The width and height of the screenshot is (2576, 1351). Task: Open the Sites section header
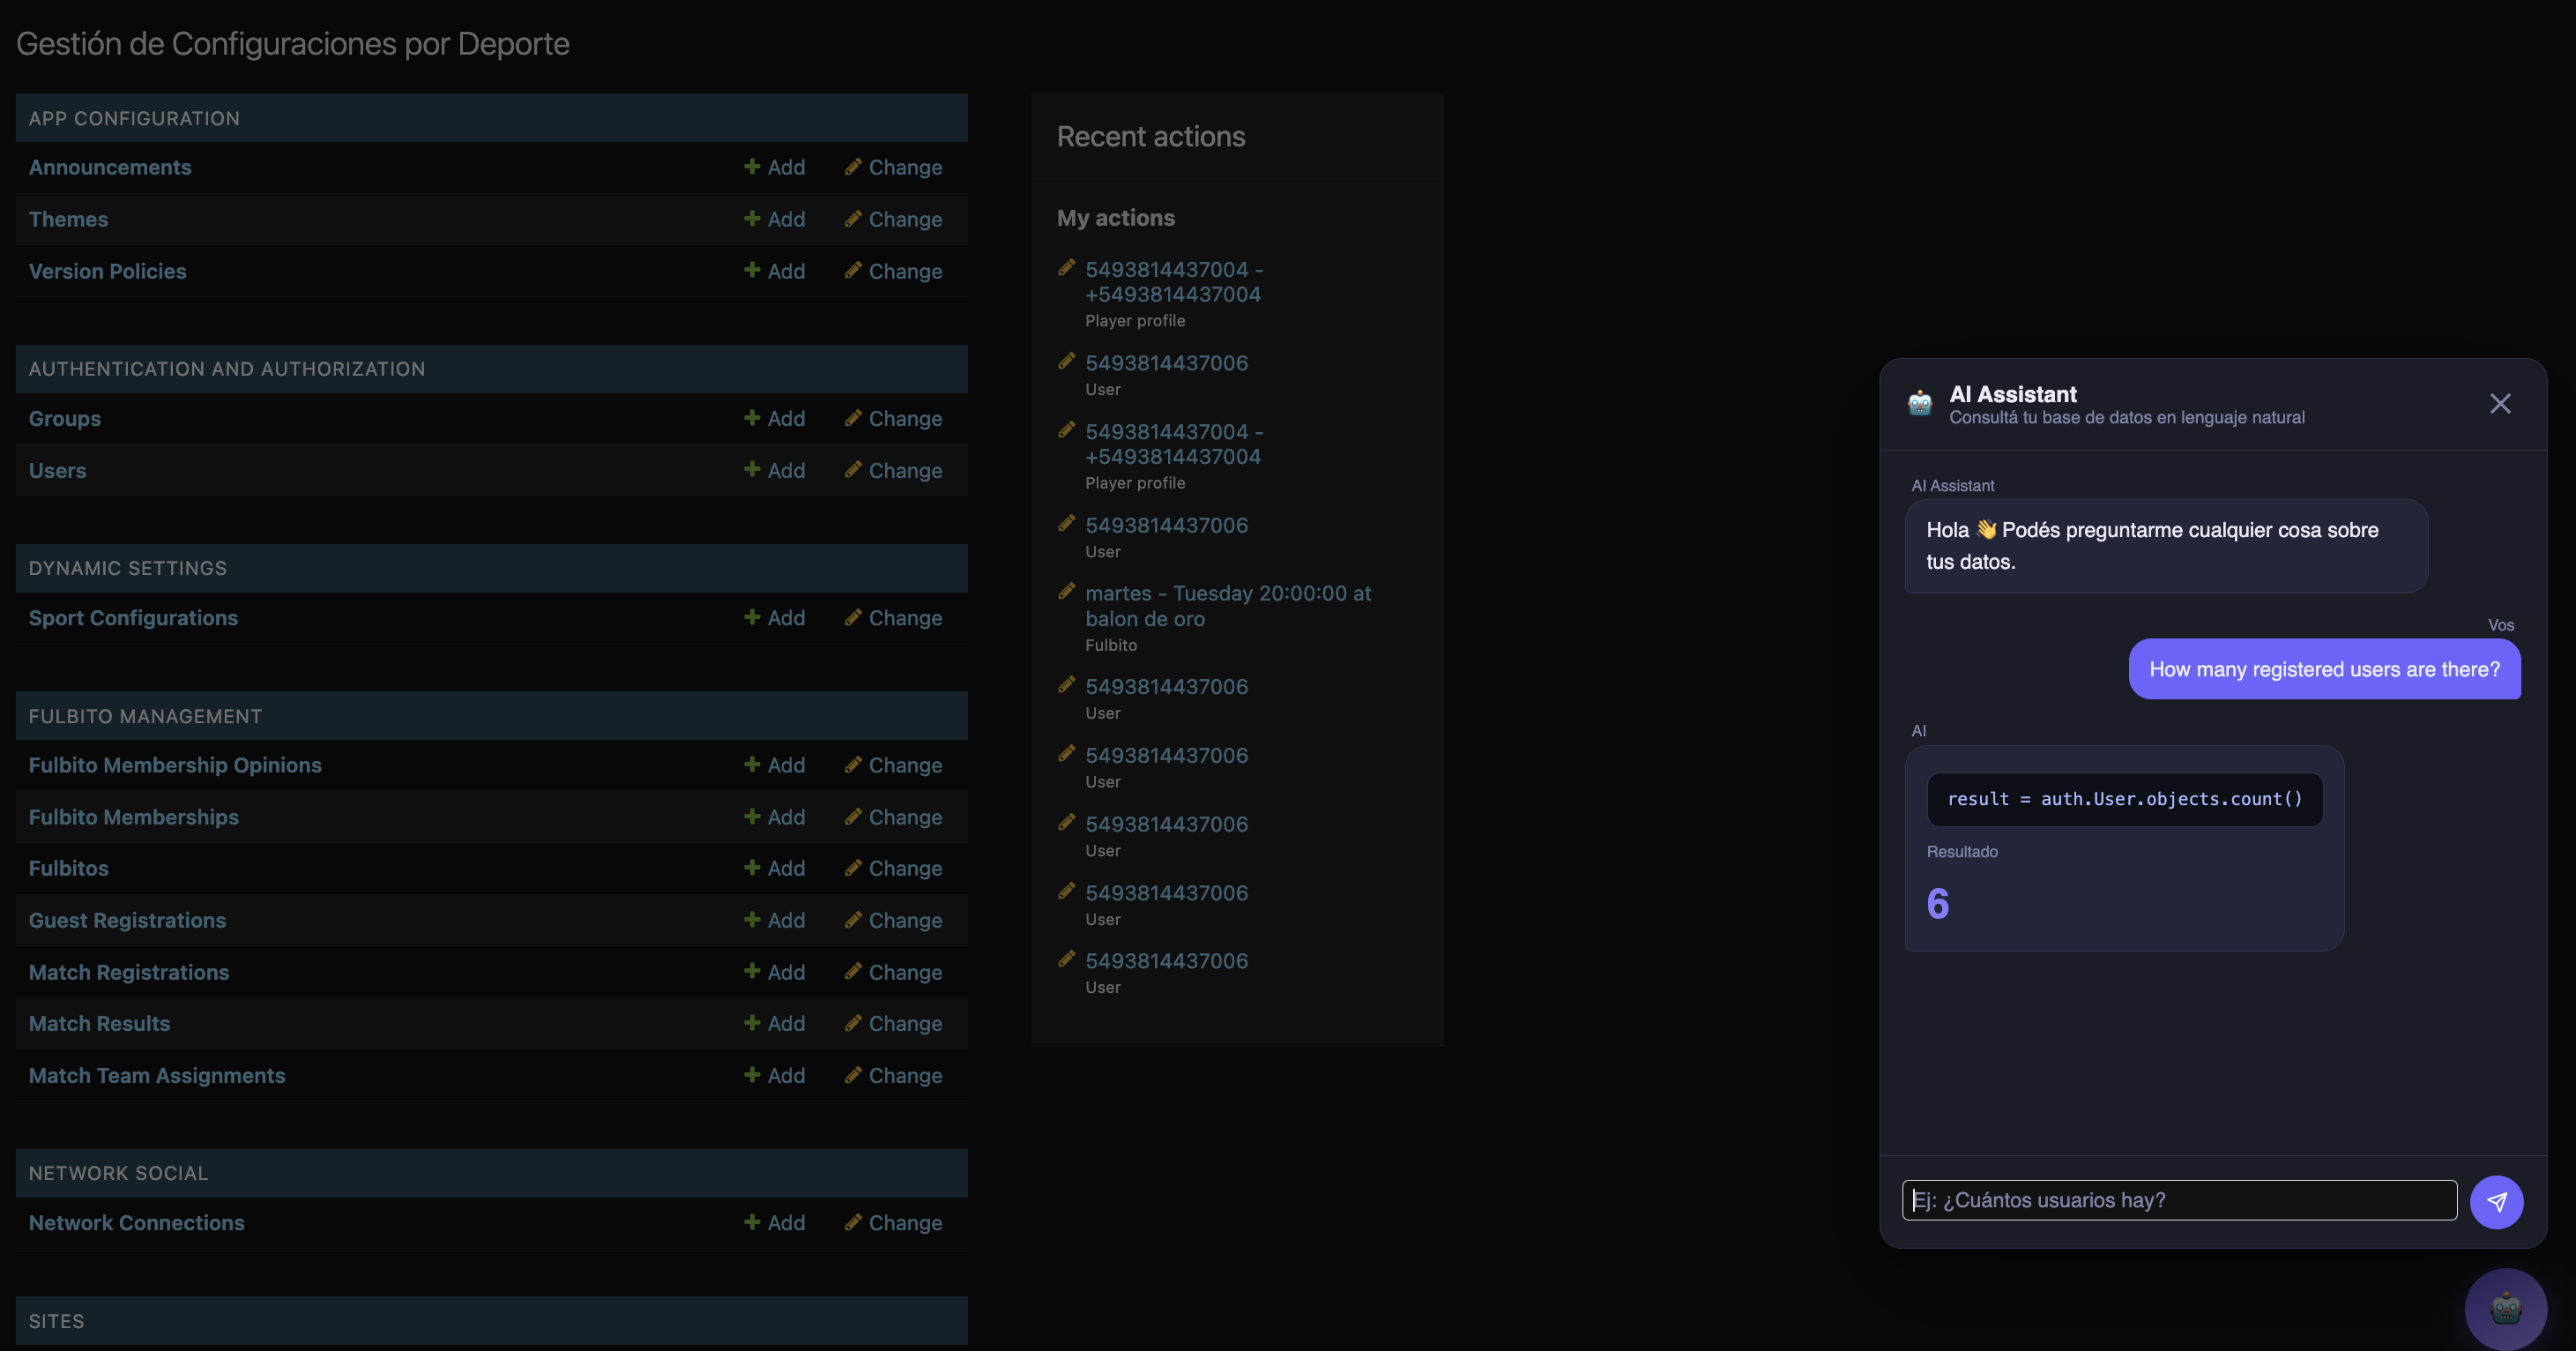56,1321
